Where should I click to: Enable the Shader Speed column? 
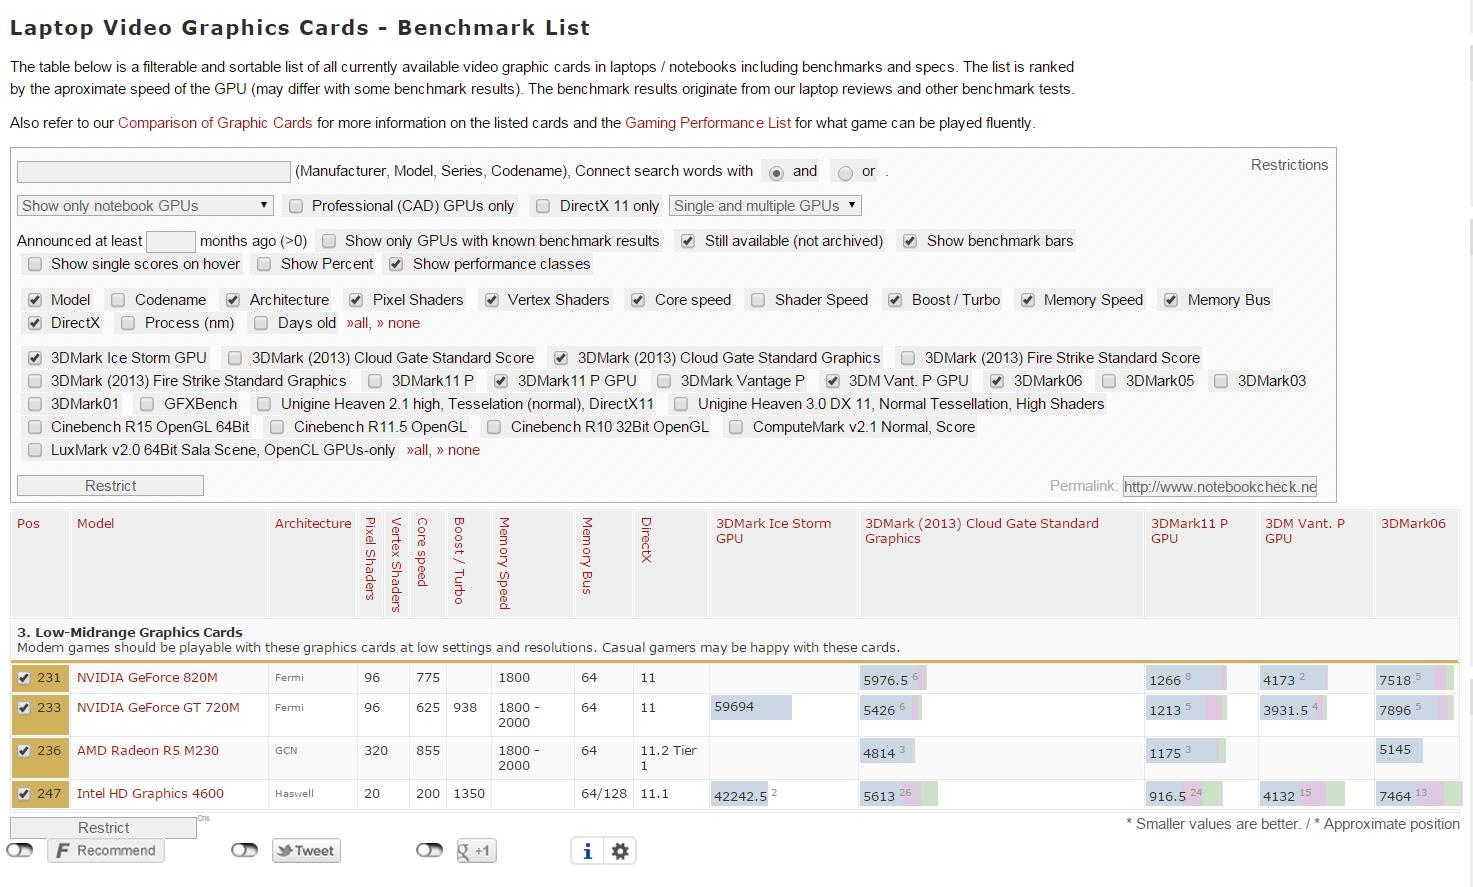coord(758,300)
